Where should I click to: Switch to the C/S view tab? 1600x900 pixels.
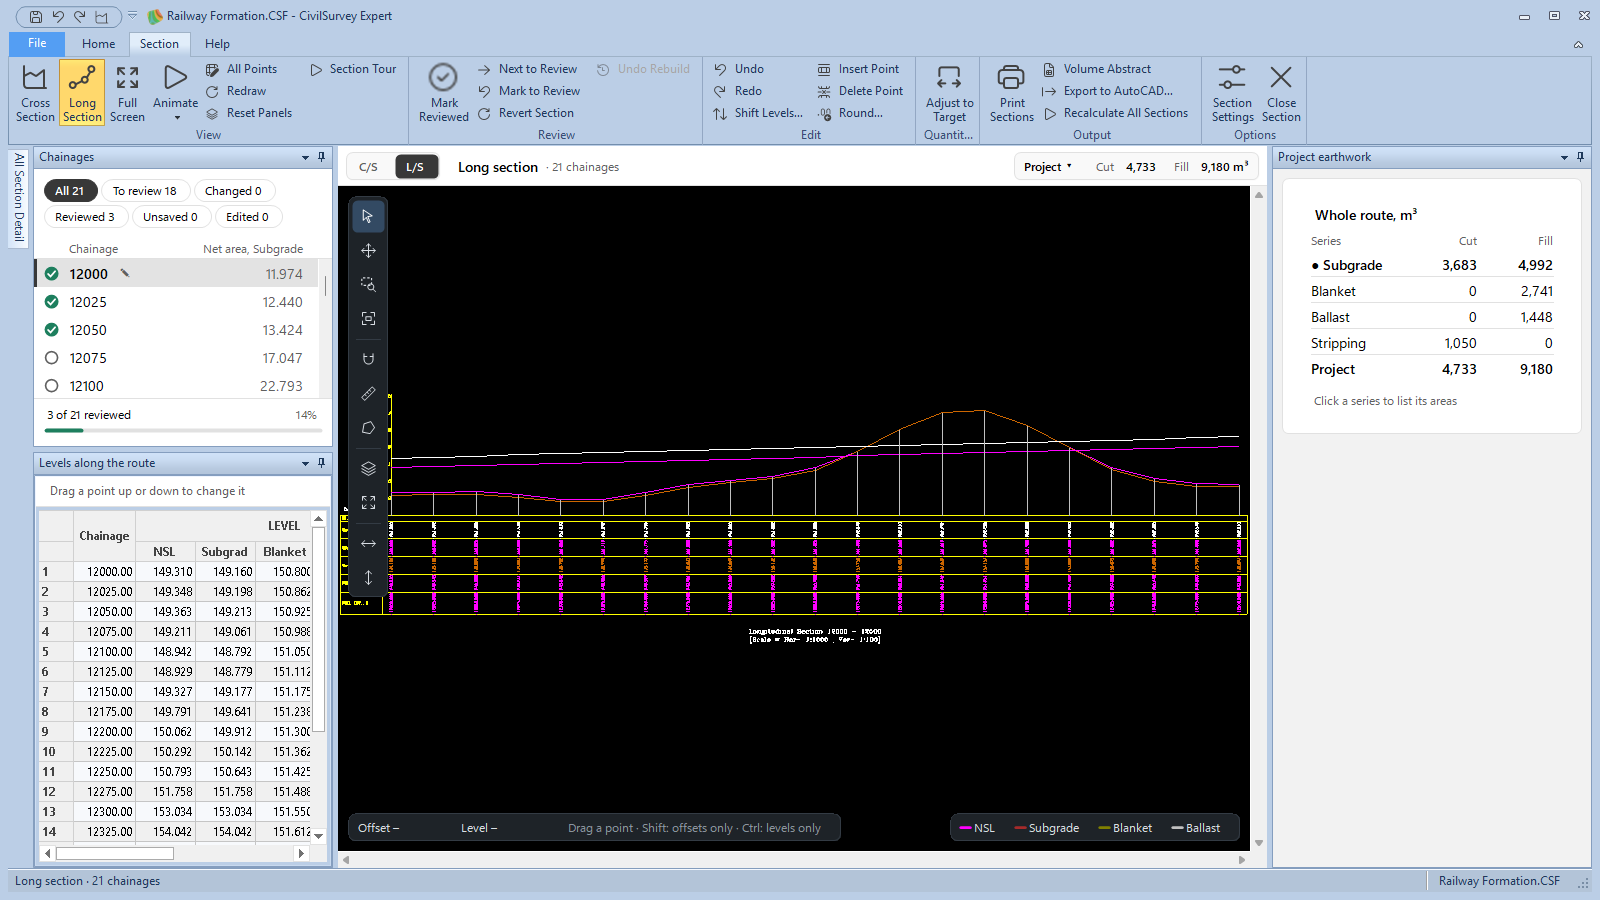(x=368, y=167)
